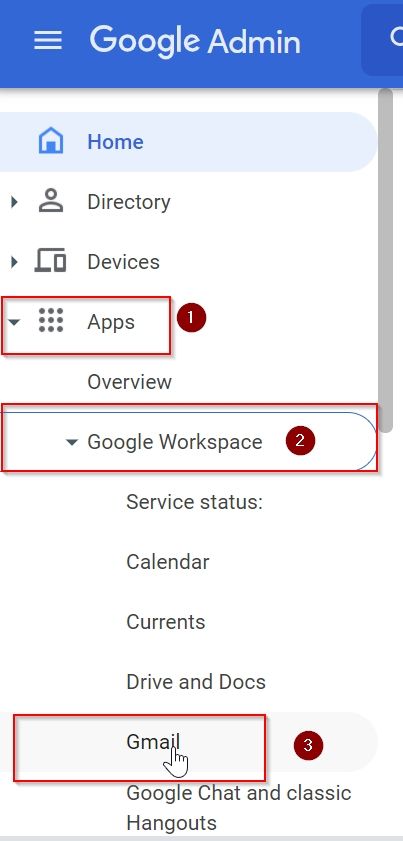Select Currents in Workspace list
This screenshot has width=403, height=841.
[165, 622]
